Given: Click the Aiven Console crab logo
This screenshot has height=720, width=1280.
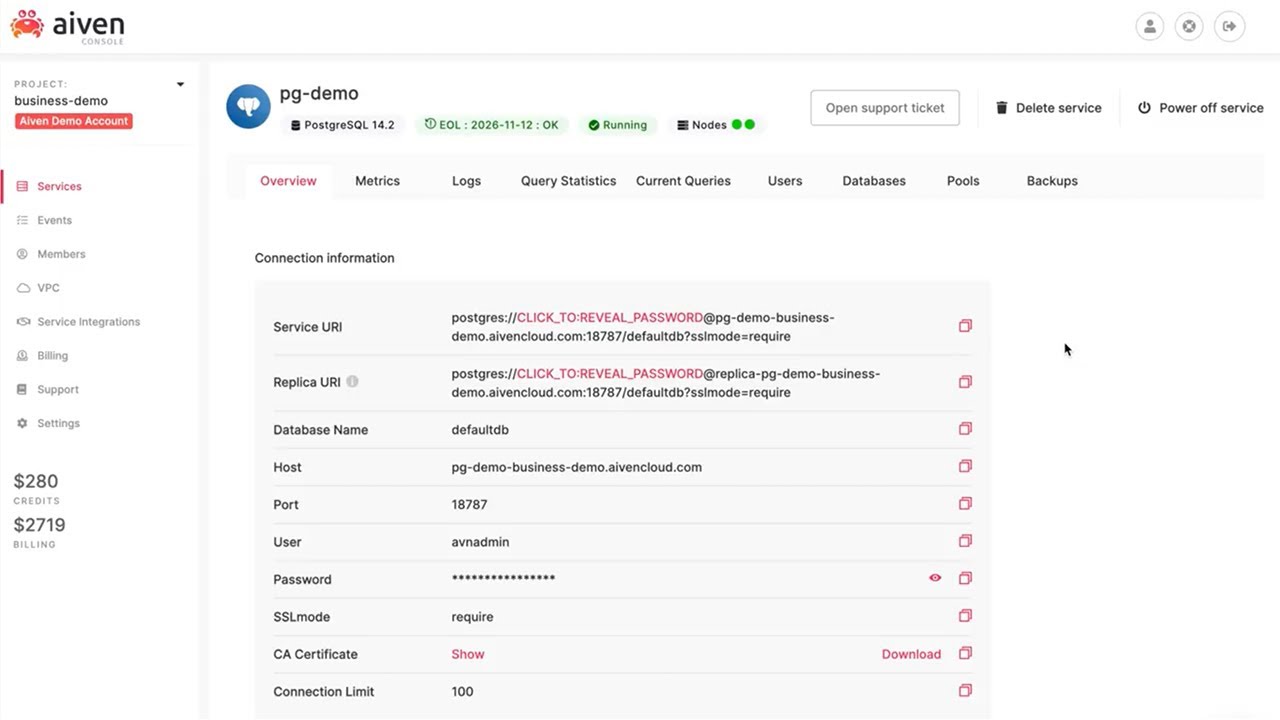Looking at the screenshot, I should 27,25.
